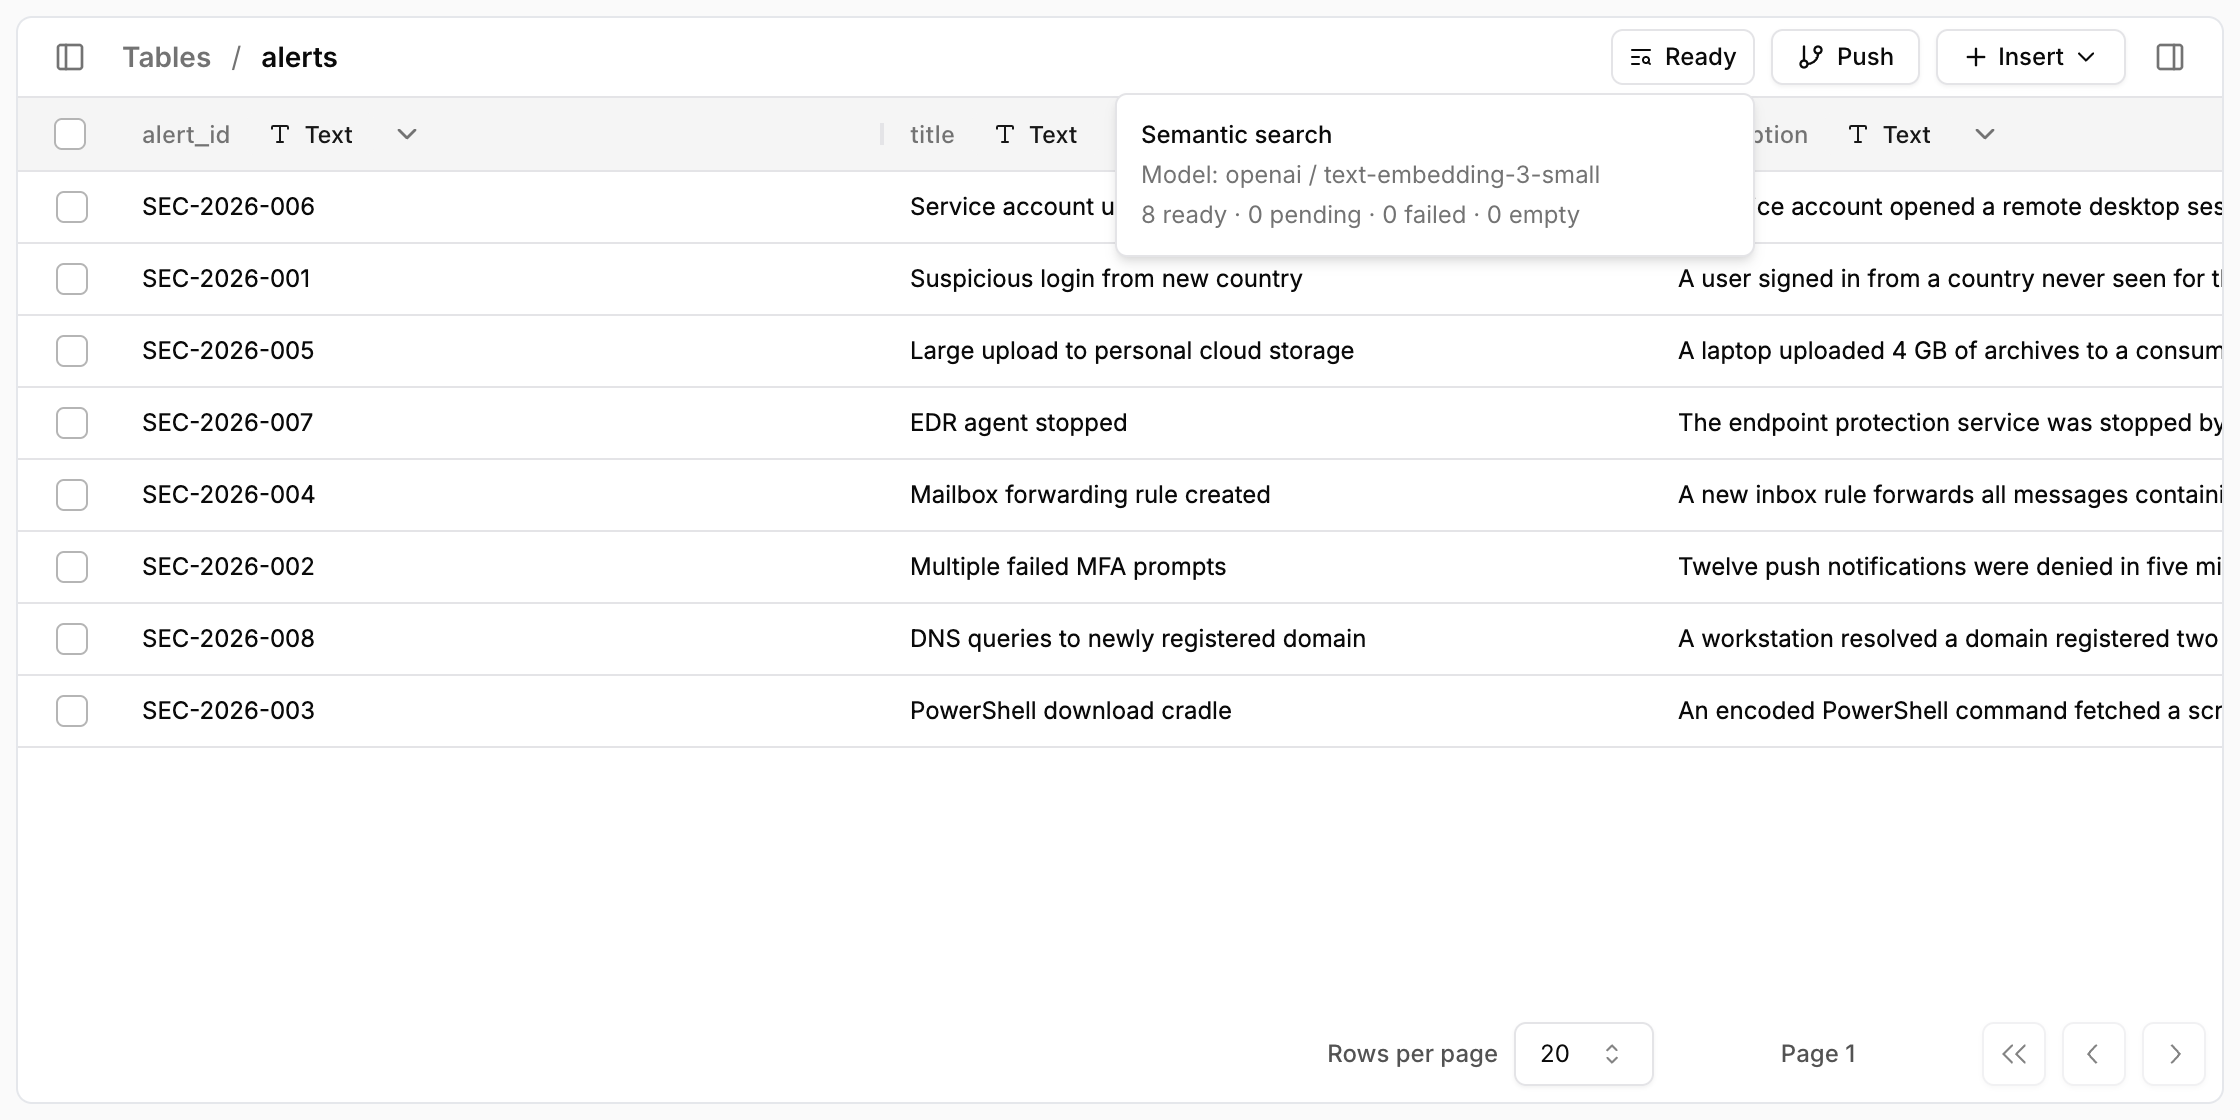The width and height of the screenshot is (2240, 1120).
Task: Go to Tables breadcrumb link
Action: 167,57
